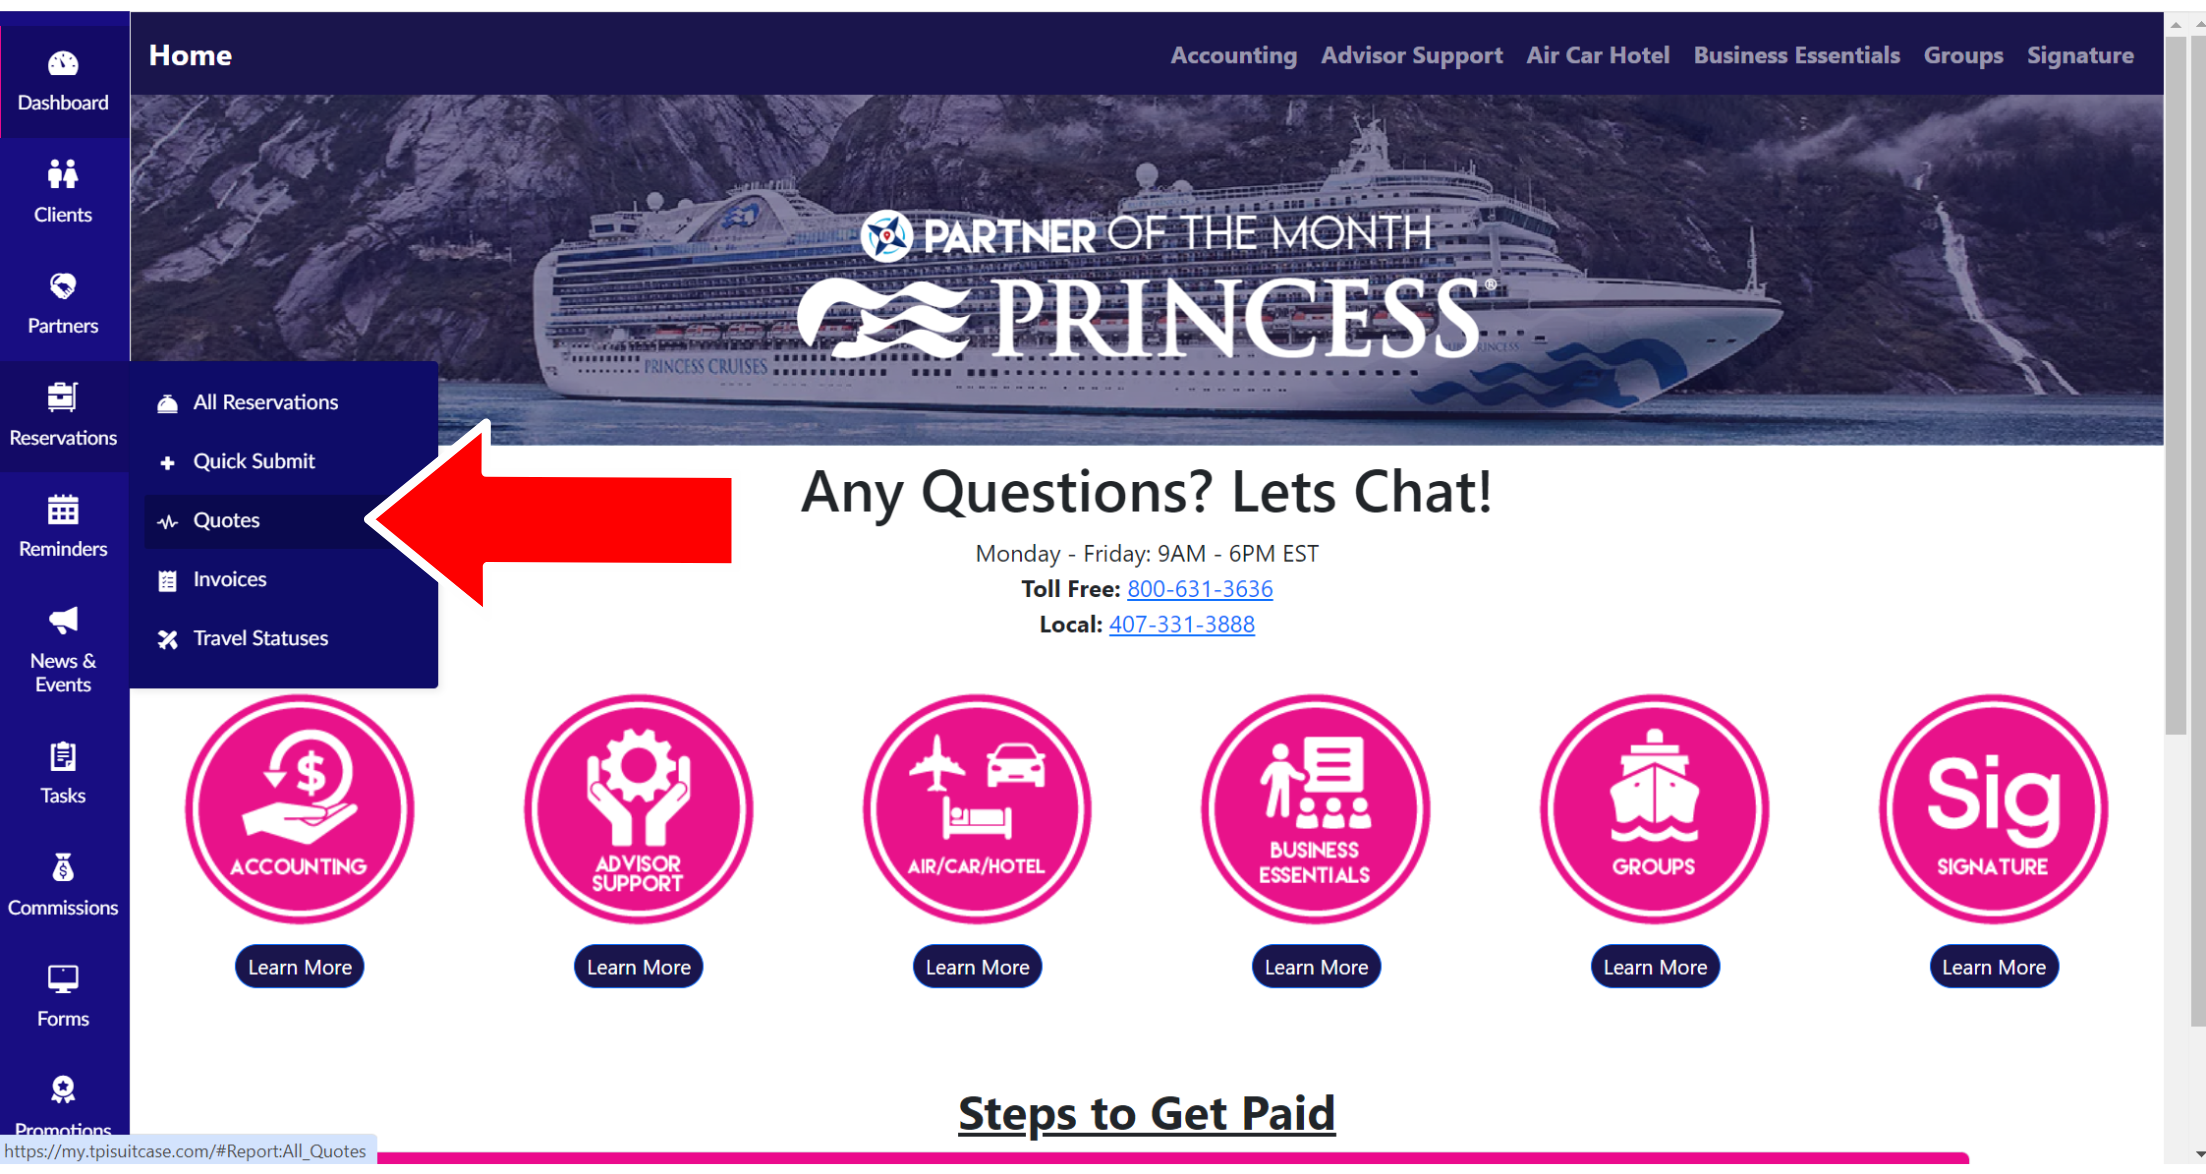Open the Clients sidebar icon
The height and width of the screenshot is (1174, 2206).
pos(62,175)
